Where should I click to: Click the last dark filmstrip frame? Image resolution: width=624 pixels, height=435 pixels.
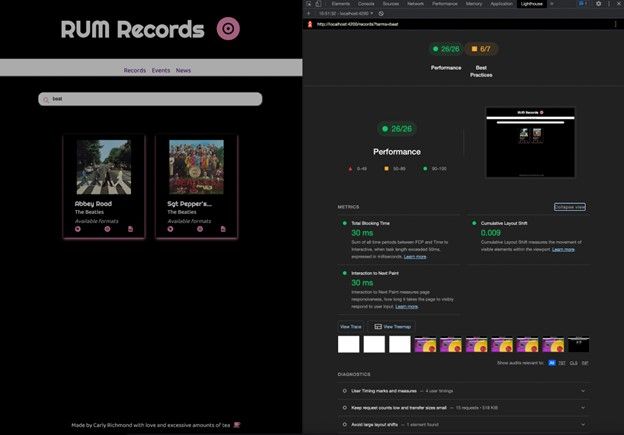579,344
